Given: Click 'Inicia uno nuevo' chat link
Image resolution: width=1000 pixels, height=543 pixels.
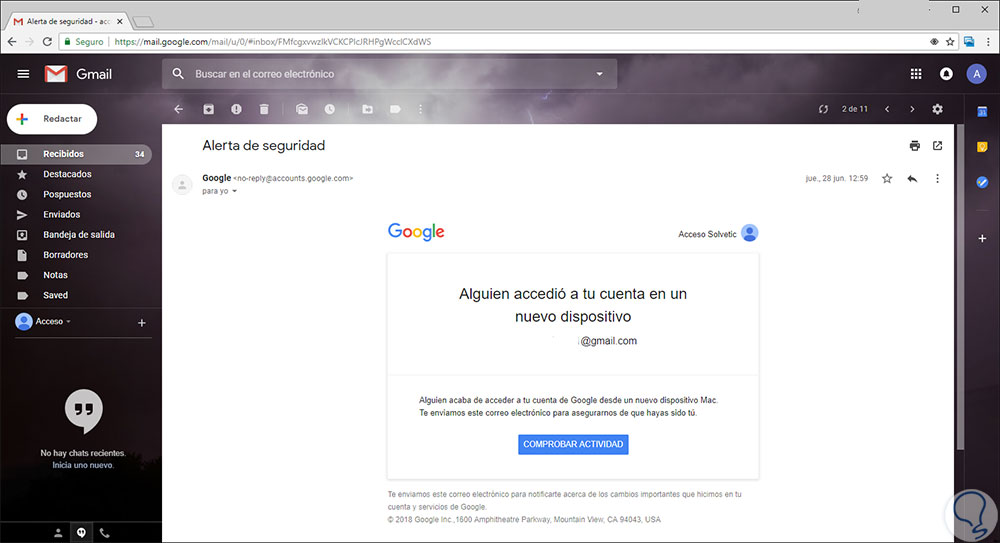Looking at the screenshot, I should point(83,465).
